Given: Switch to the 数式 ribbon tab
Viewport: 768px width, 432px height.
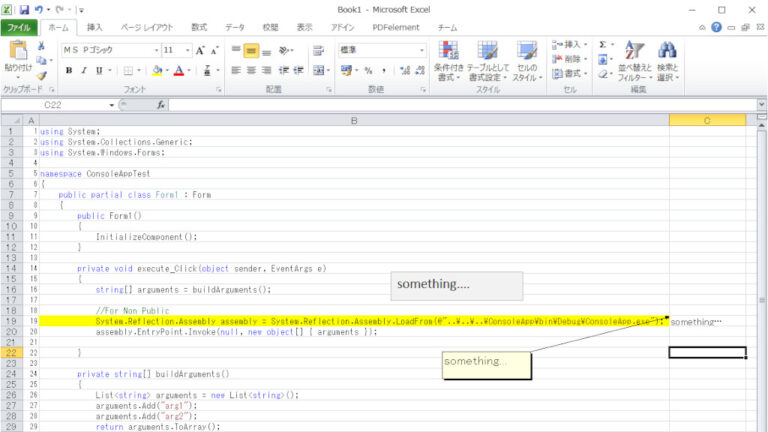Looking at the screenshot, I should [199, 28].
